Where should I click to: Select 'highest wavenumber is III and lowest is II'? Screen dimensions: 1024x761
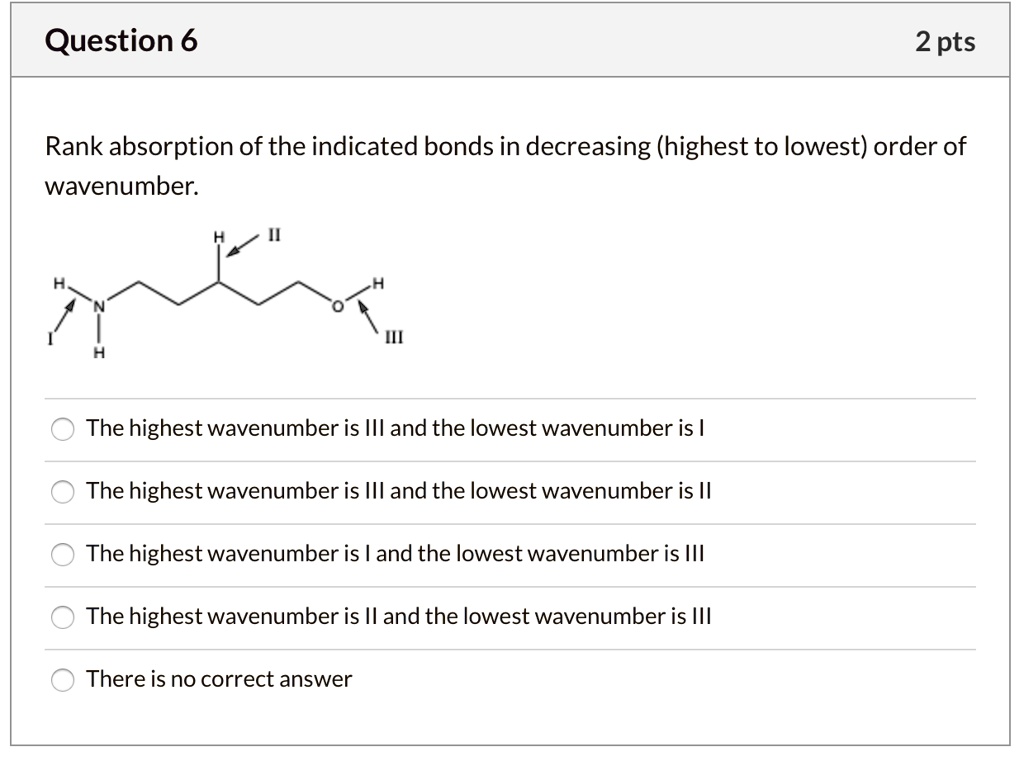[63, 491]
